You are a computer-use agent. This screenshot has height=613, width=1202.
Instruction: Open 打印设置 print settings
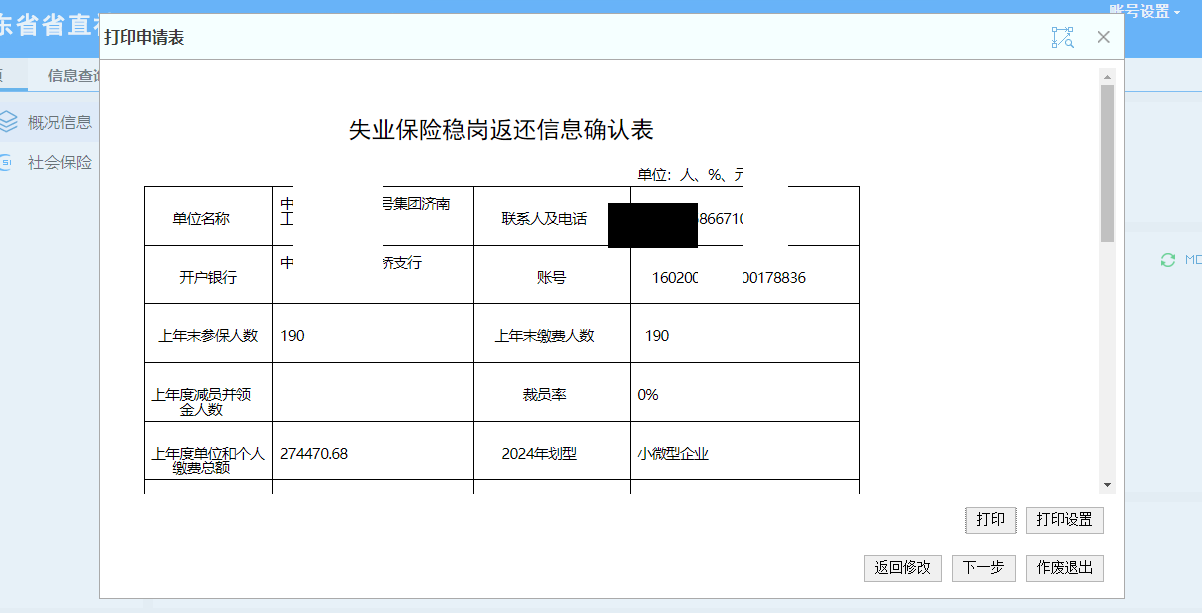coord(1064,520)
